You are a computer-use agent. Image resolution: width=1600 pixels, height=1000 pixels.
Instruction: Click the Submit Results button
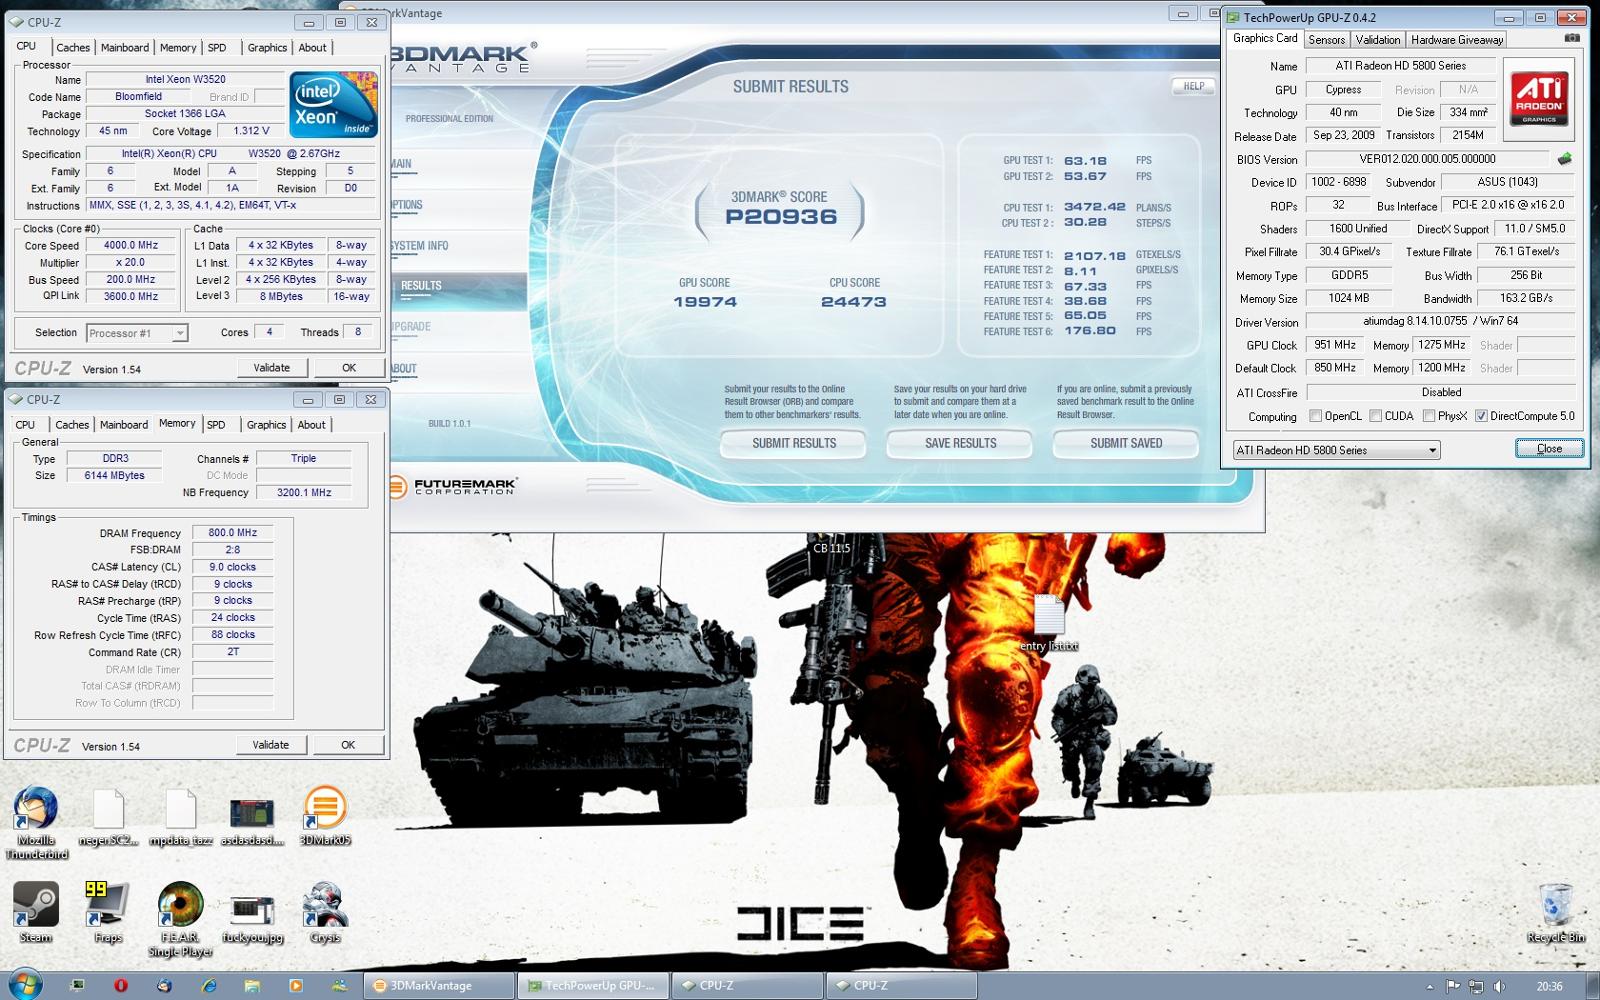pos(794,443)
